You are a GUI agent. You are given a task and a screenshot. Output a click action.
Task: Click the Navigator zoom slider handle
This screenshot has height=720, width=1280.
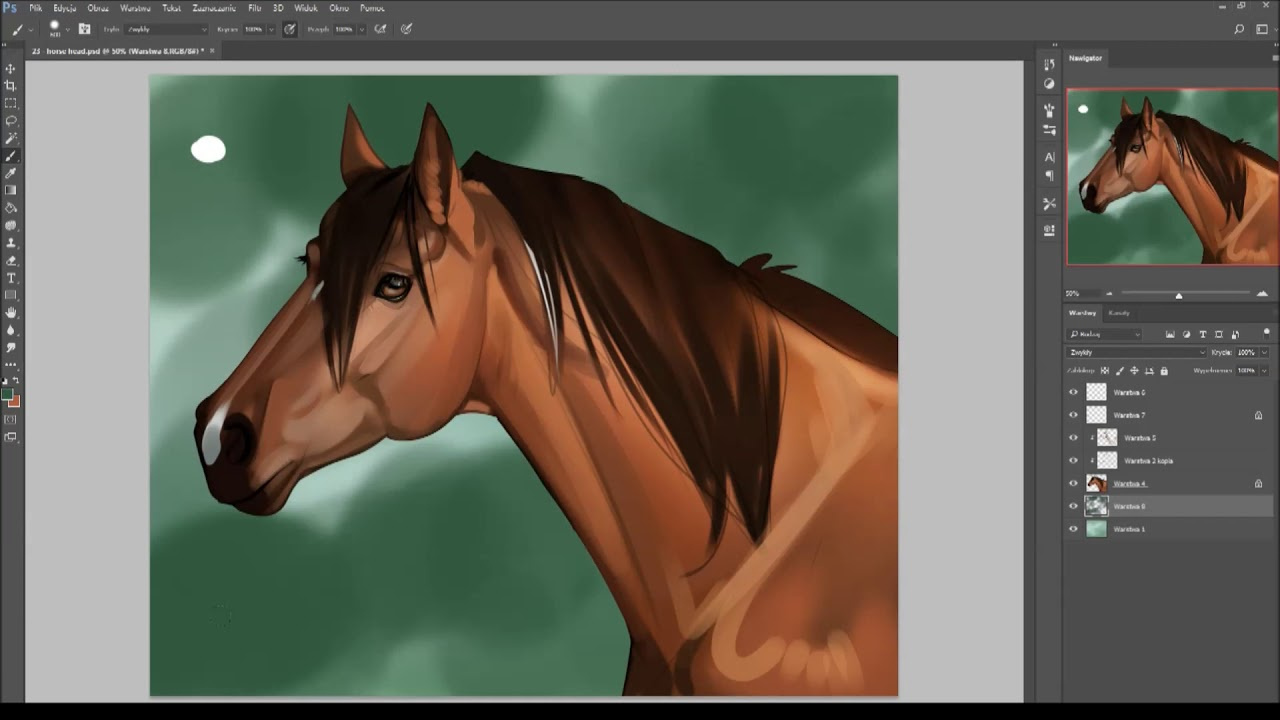pyautogui.click(x=1179, y=295)
